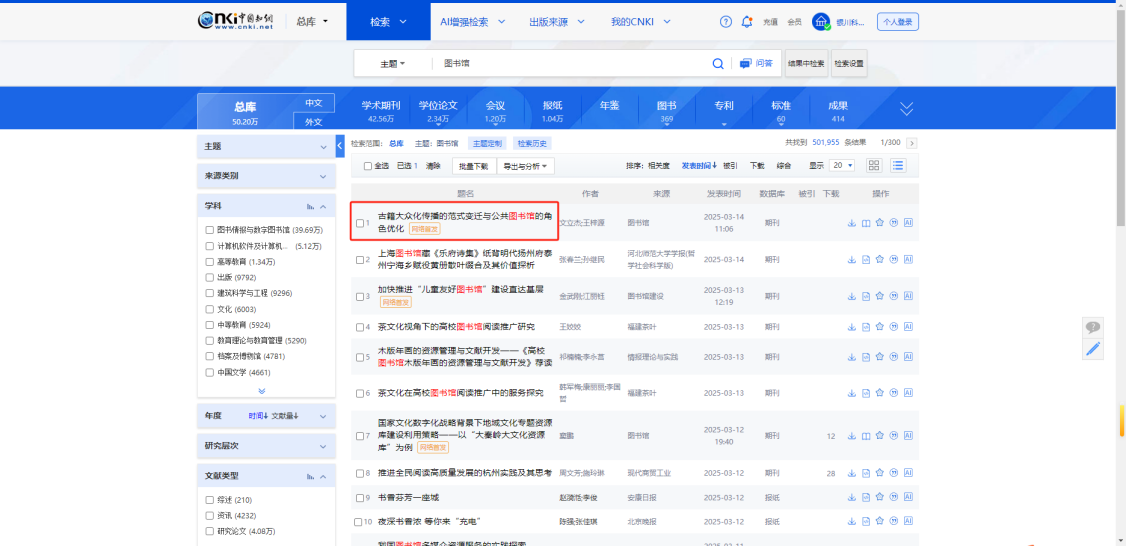Click the institution account icon
The height and width of the screenshot is (546, 1126).
pos(821,22)
